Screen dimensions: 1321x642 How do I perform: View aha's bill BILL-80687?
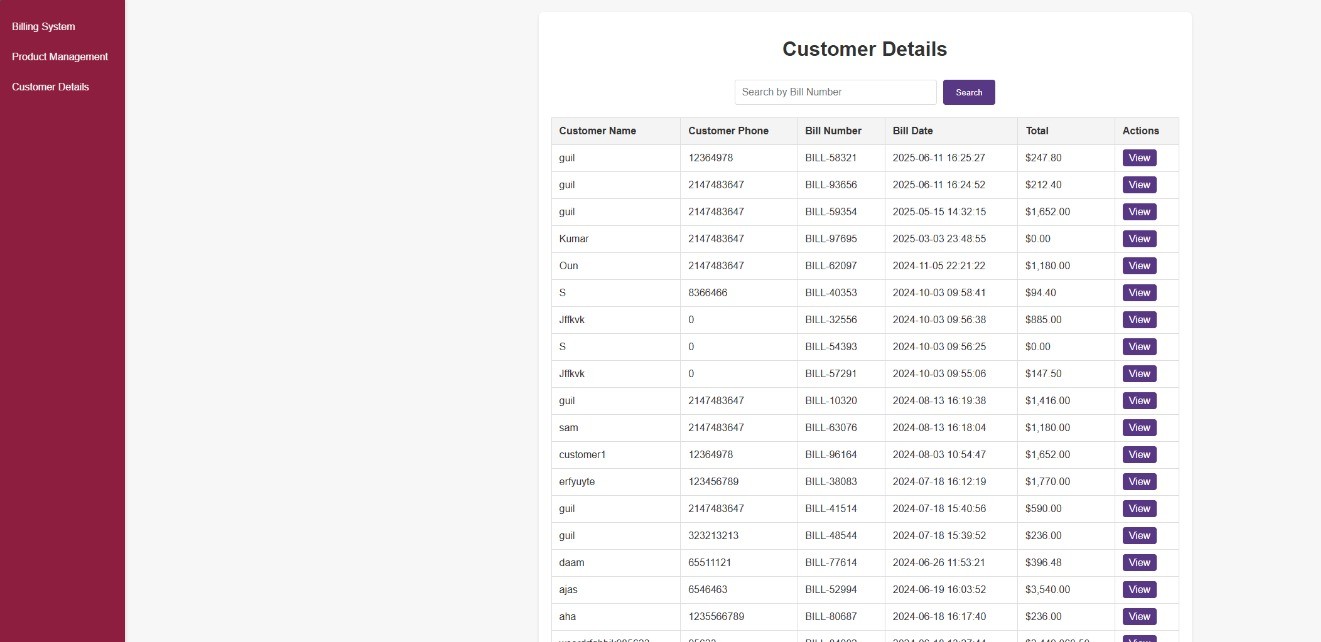[x=1139, y=616]
